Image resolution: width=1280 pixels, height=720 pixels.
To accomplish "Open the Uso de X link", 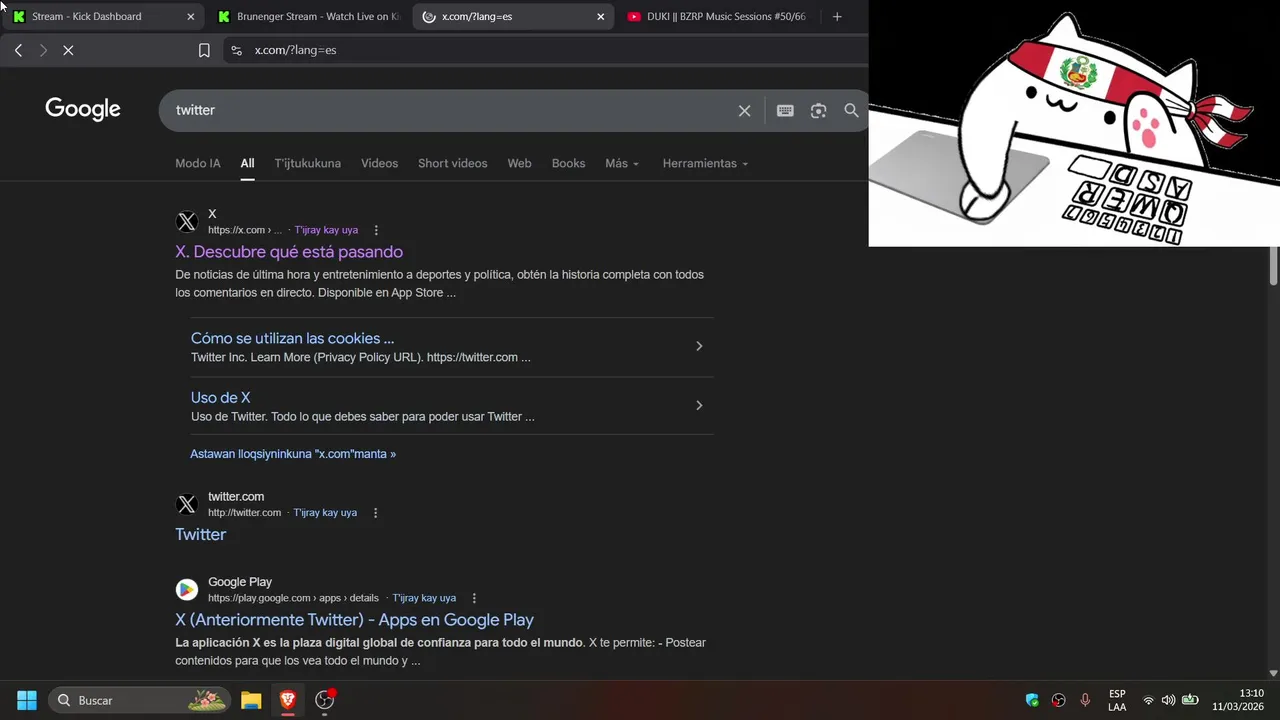I will (x=221, y=397).
